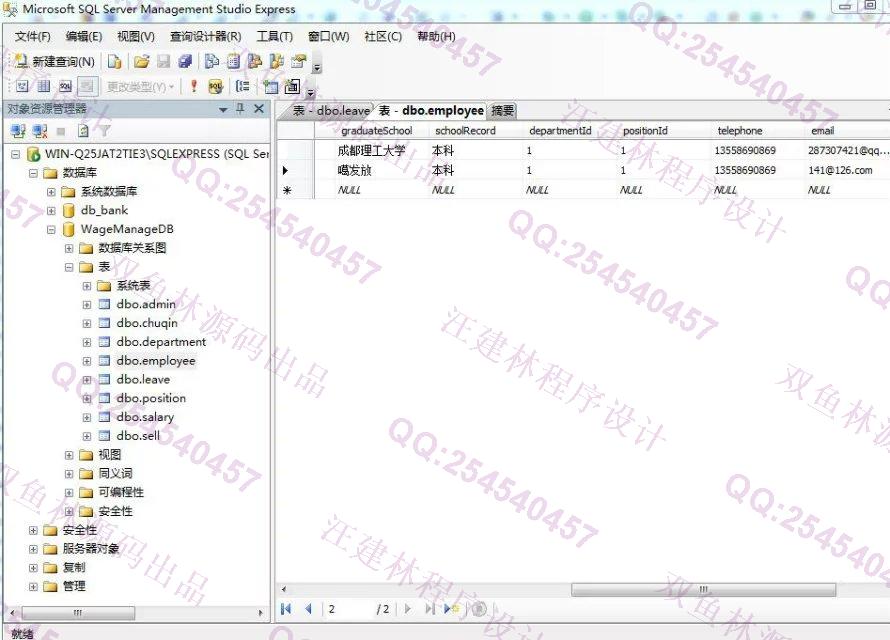Toggle the Results pane
This screenshot has width=890, height=640.
[x=87, y=86]
